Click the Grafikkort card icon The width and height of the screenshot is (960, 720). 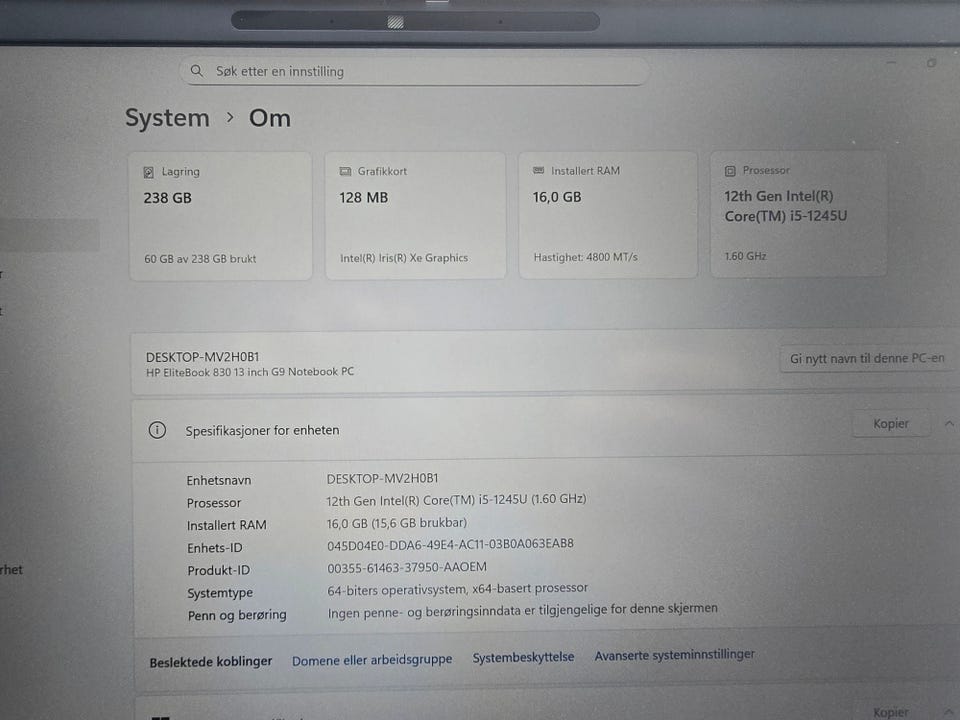(x=345, y=171)
